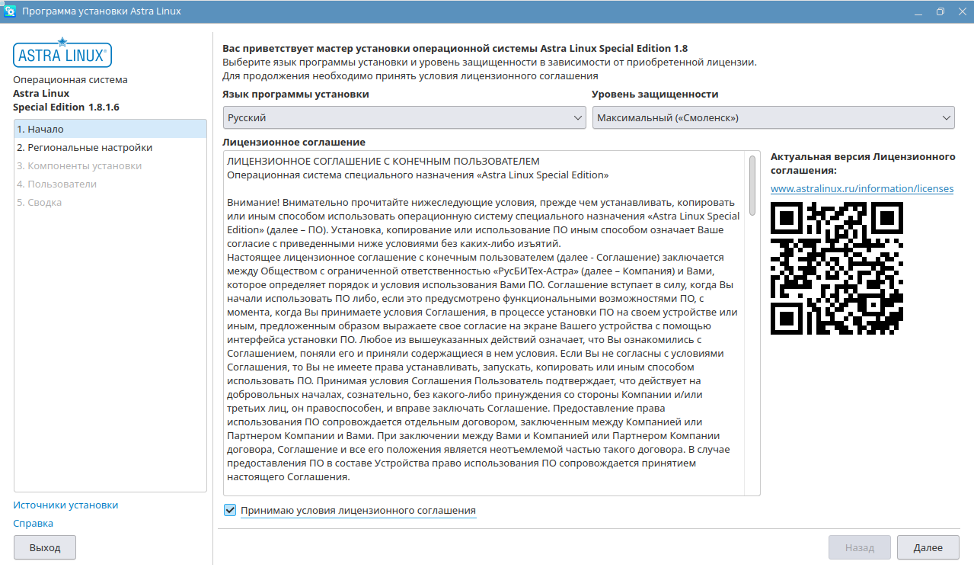The height and width of the screenshot is (575, 974).
Task: Click the license QR code image
Action: (x=837, y=268)
